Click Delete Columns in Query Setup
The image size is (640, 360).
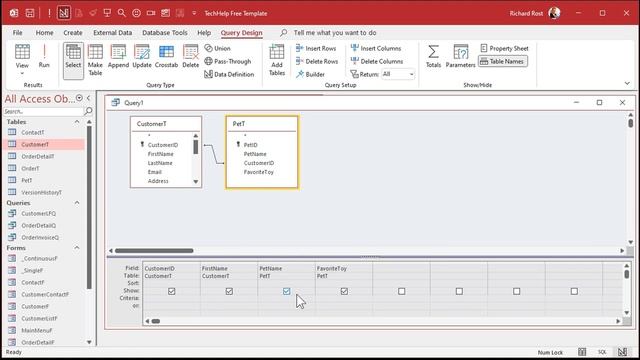(377, 61)
